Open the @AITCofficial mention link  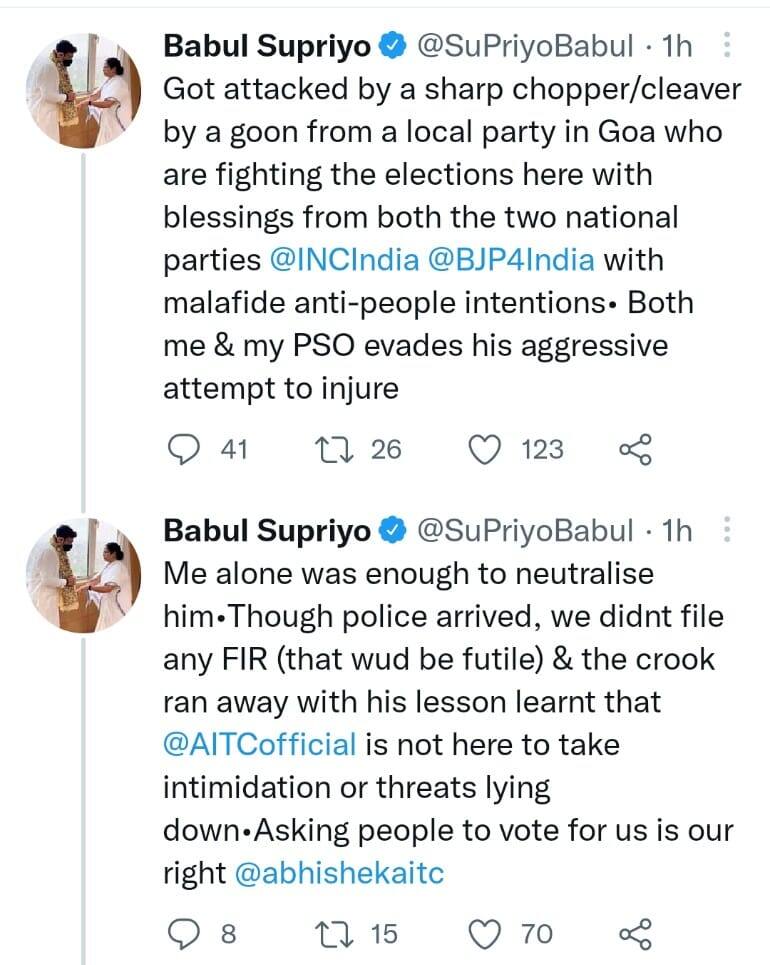click(259, 744)
